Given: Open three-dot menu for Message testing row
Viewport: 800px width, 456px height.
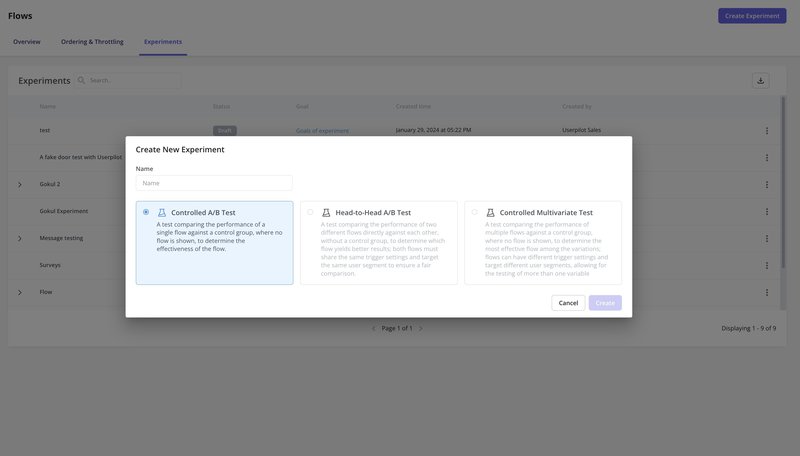Looking at the screenshot, I should point(767,238).
